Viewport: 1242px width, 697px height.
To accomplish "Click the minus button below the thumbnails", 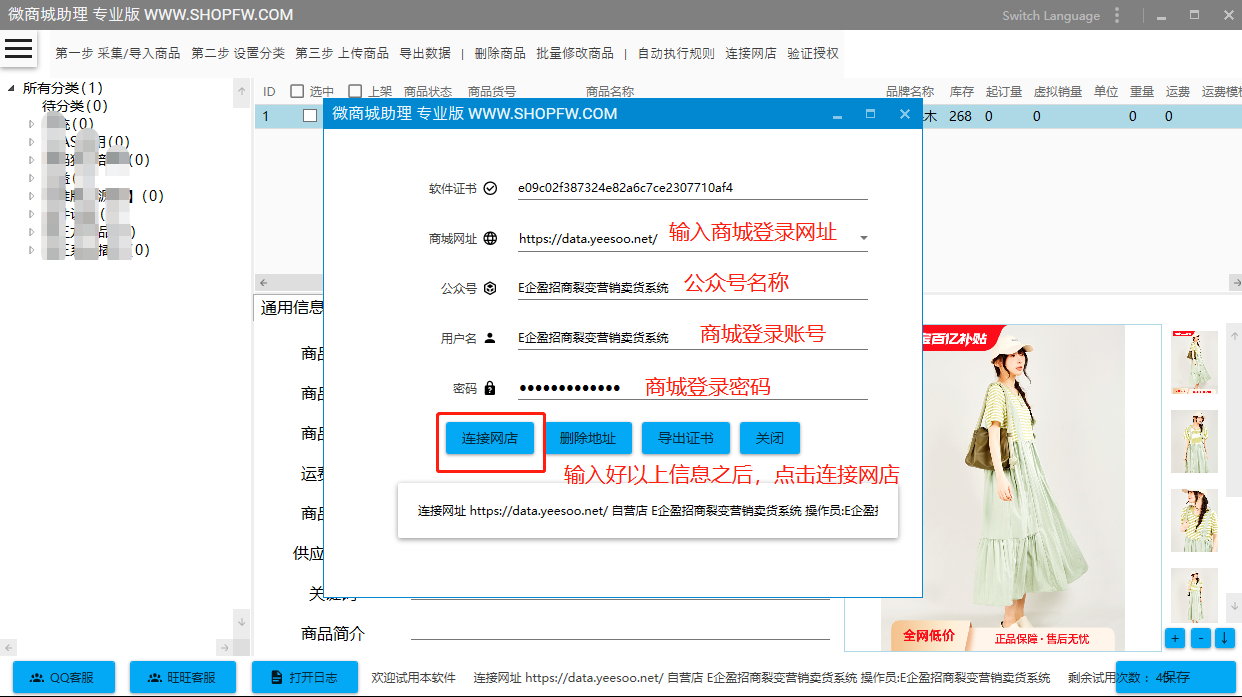I will pyautogui.click(x=1200, y=637).
